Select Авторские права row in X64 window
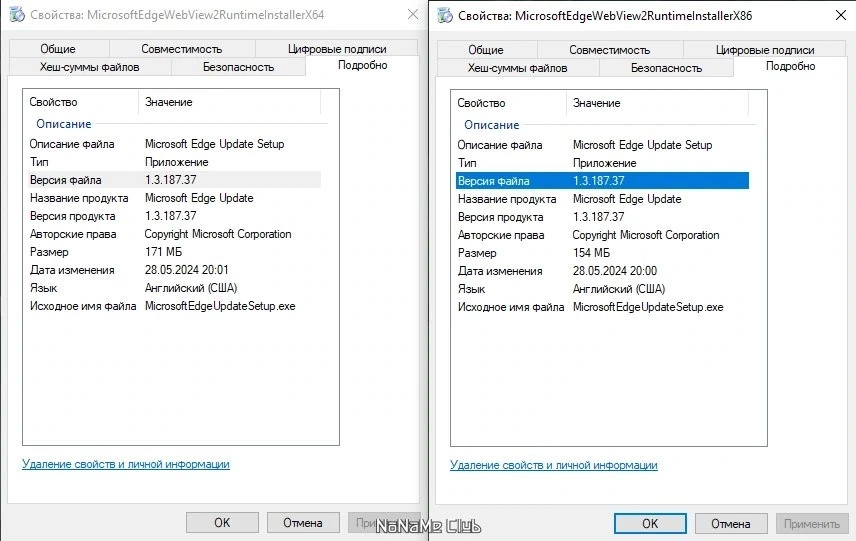This screenshot has height=541, width=856. point(174,234)
